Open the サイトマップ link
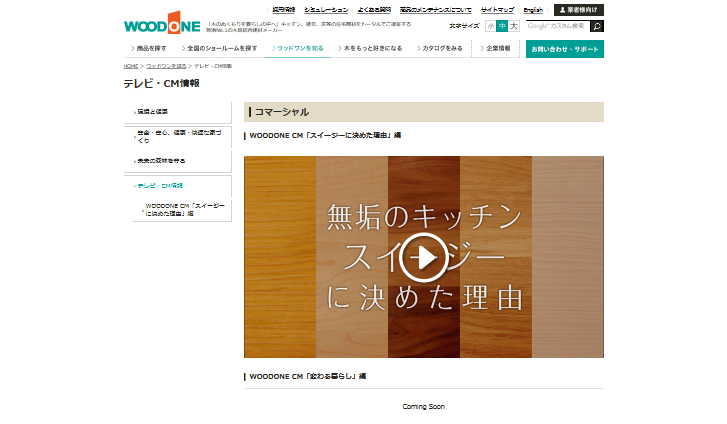727x424 pixels. pyautogui.click(x=497, y=10)
